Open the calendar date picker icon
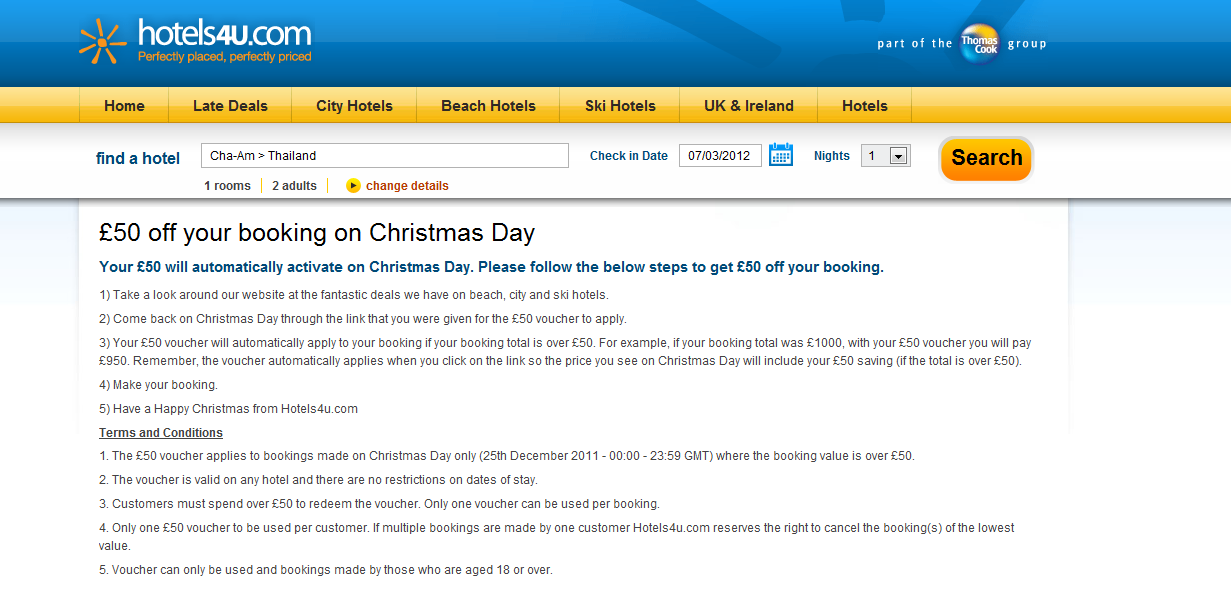Image resolution: width=1231 pixels, height=603 pixels. [x=781, y=155]
